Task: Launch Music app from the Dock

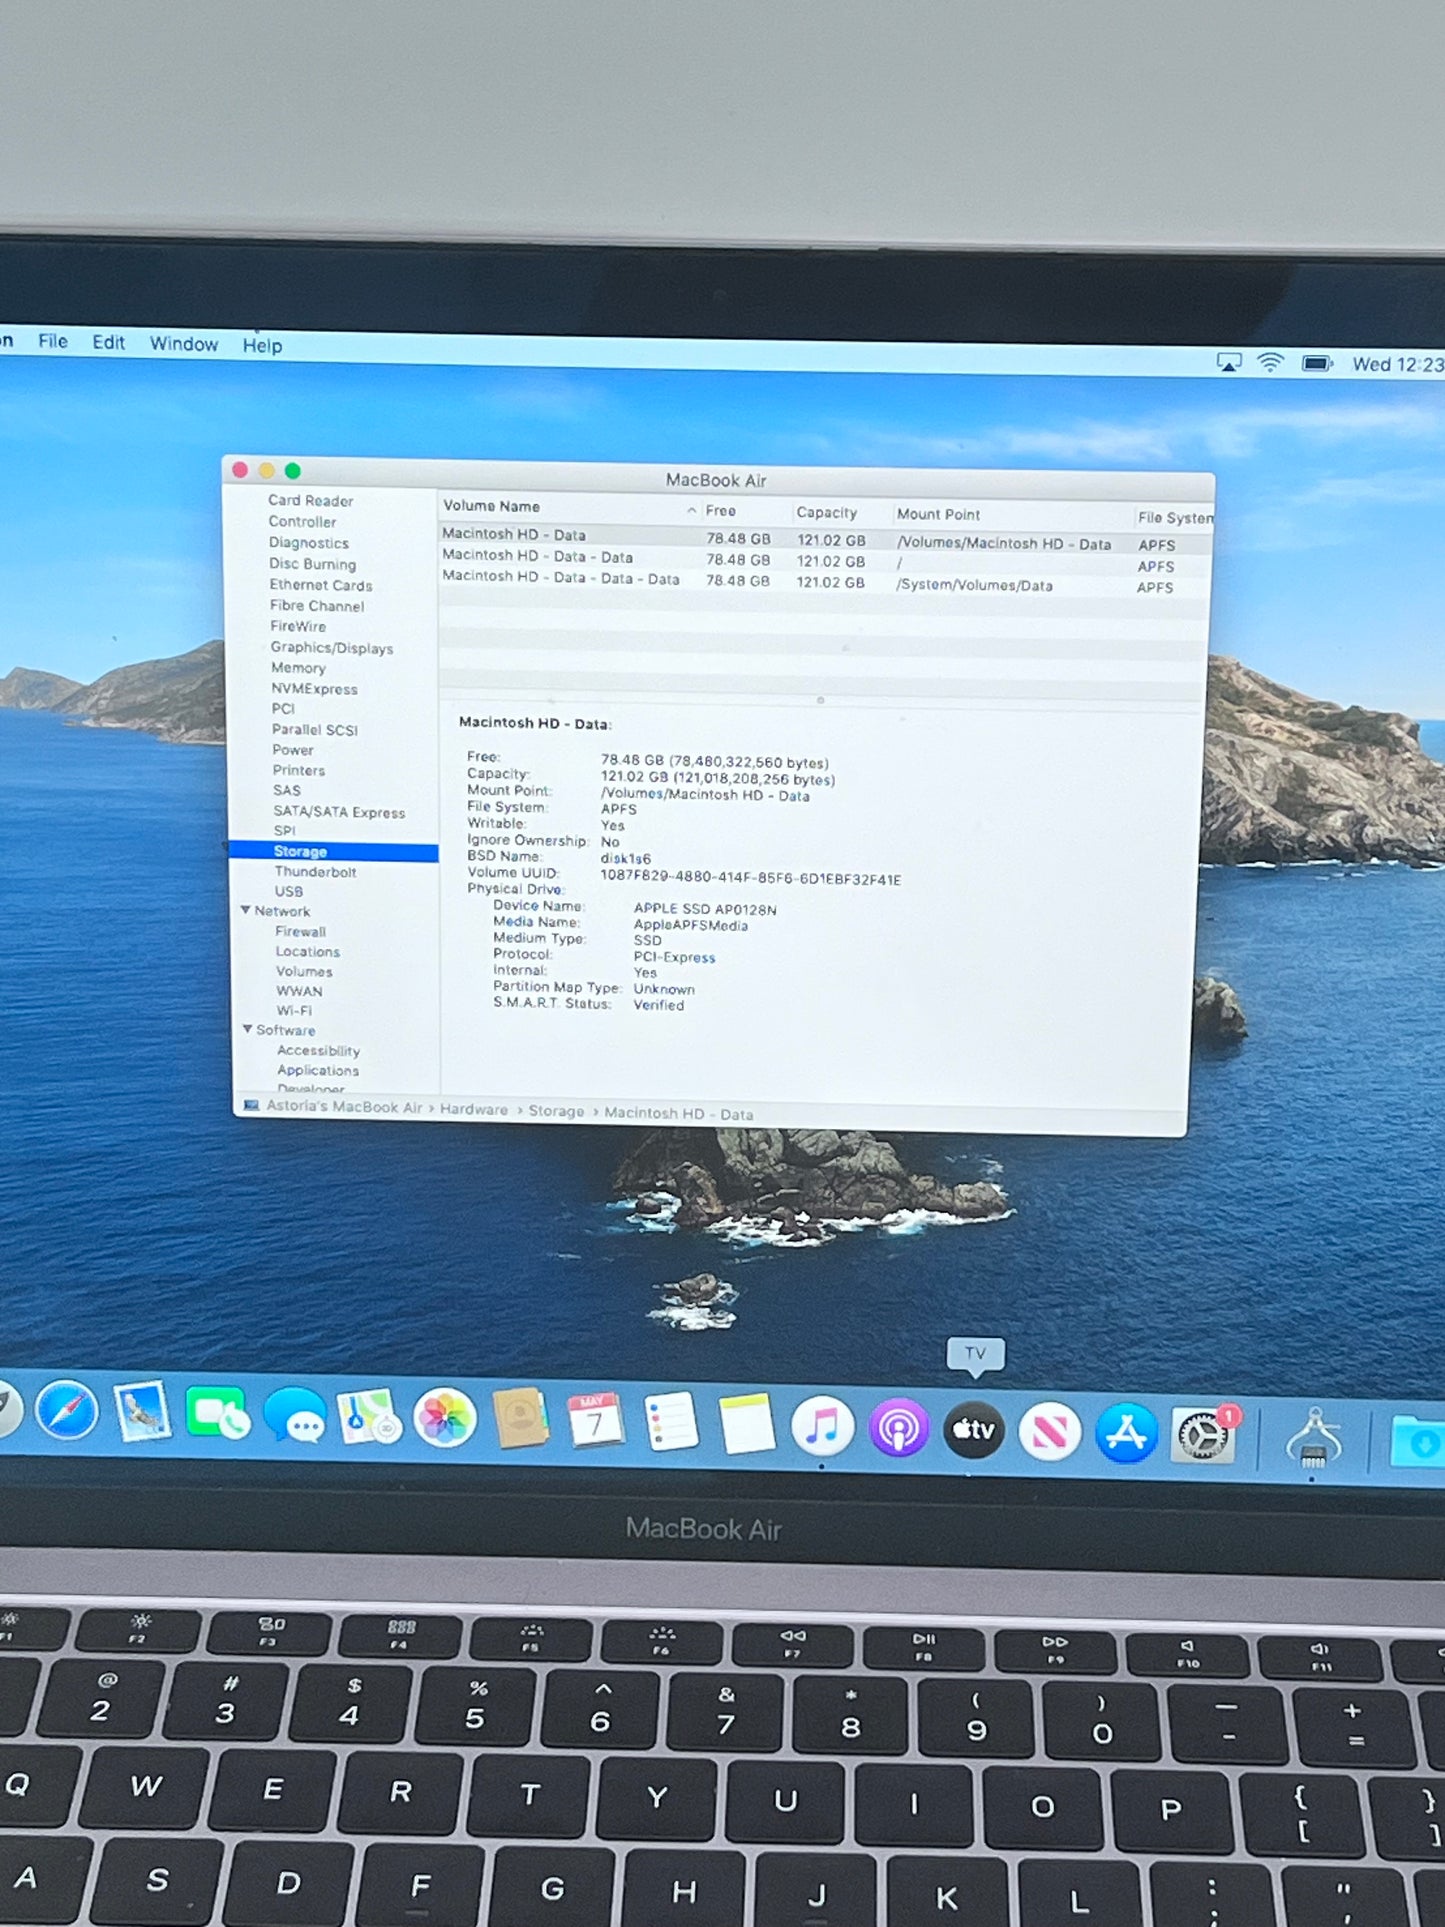Action: tap(822, 1427)
